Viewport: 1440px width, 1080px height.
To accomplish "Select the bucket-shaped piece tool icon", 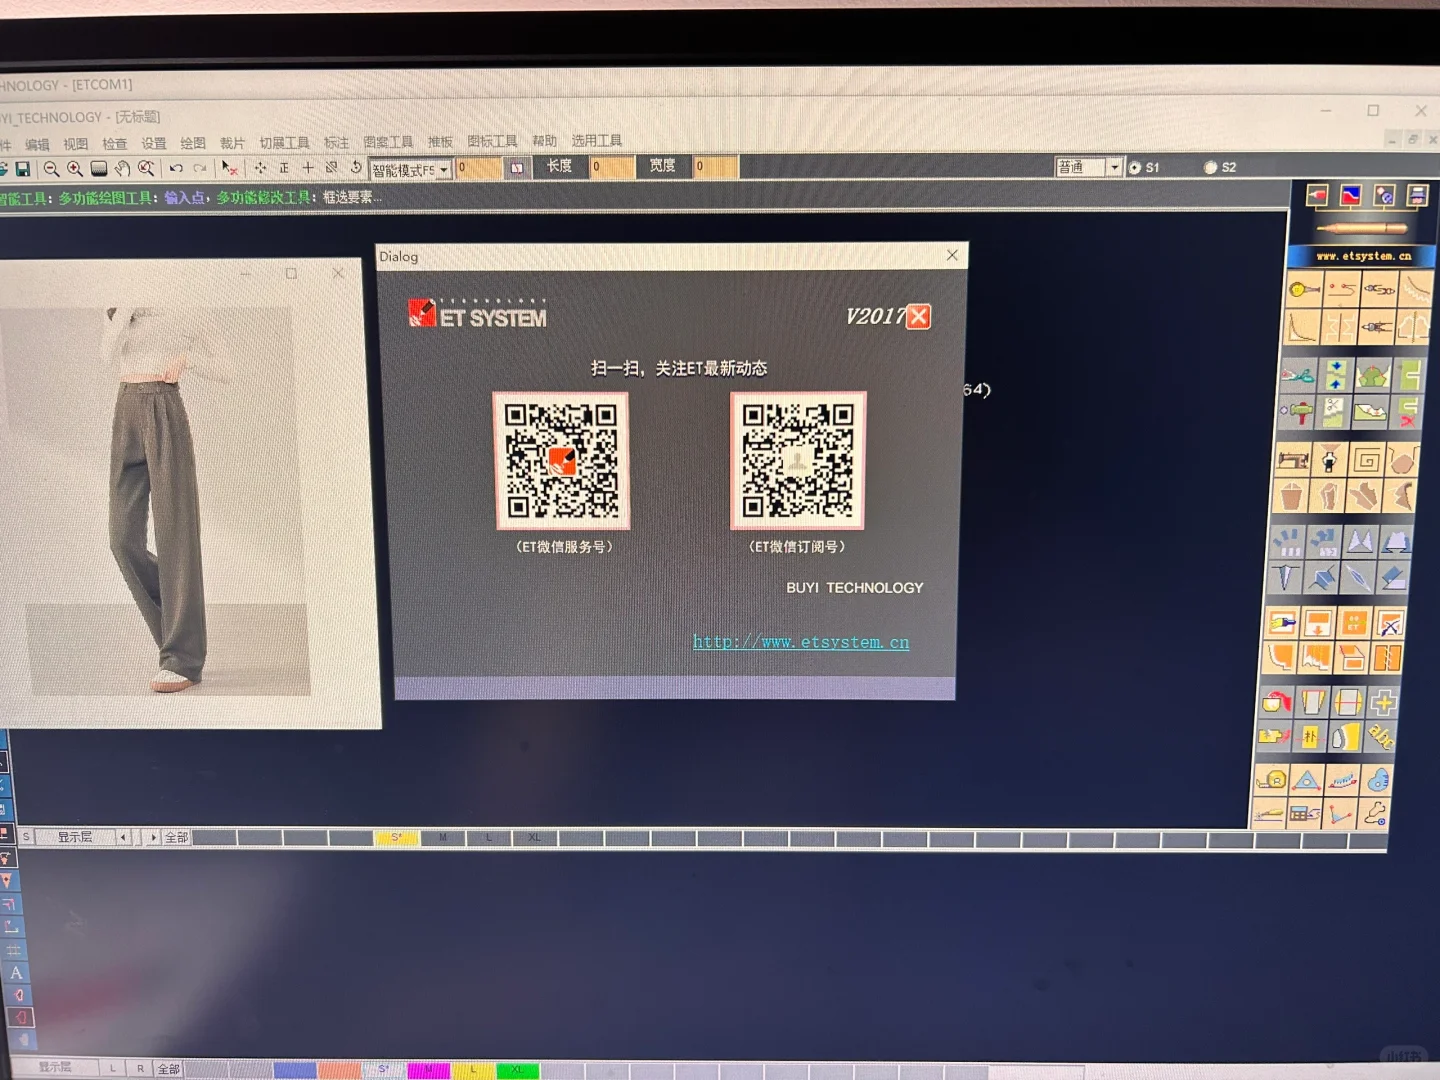I will coord(1291,496).
